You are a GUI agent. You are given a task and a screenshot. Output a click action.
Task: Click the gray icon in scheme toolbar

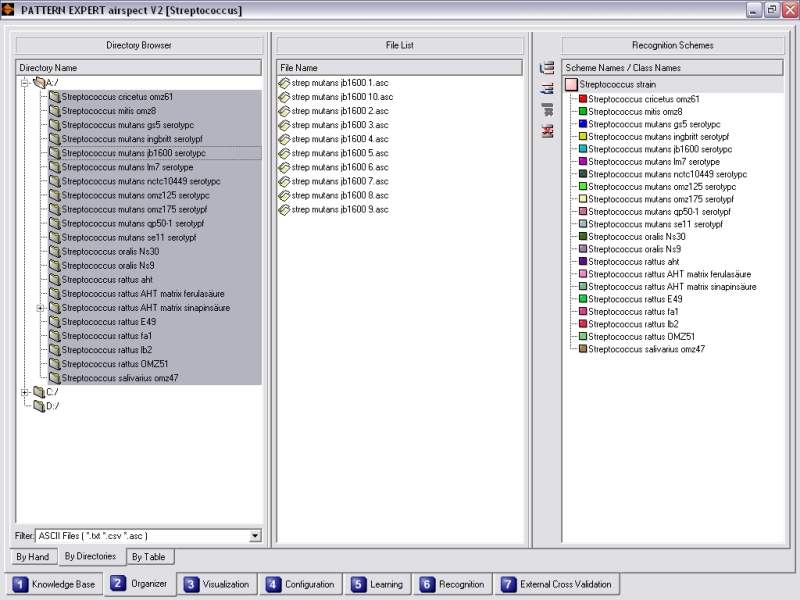coord(547,110)
